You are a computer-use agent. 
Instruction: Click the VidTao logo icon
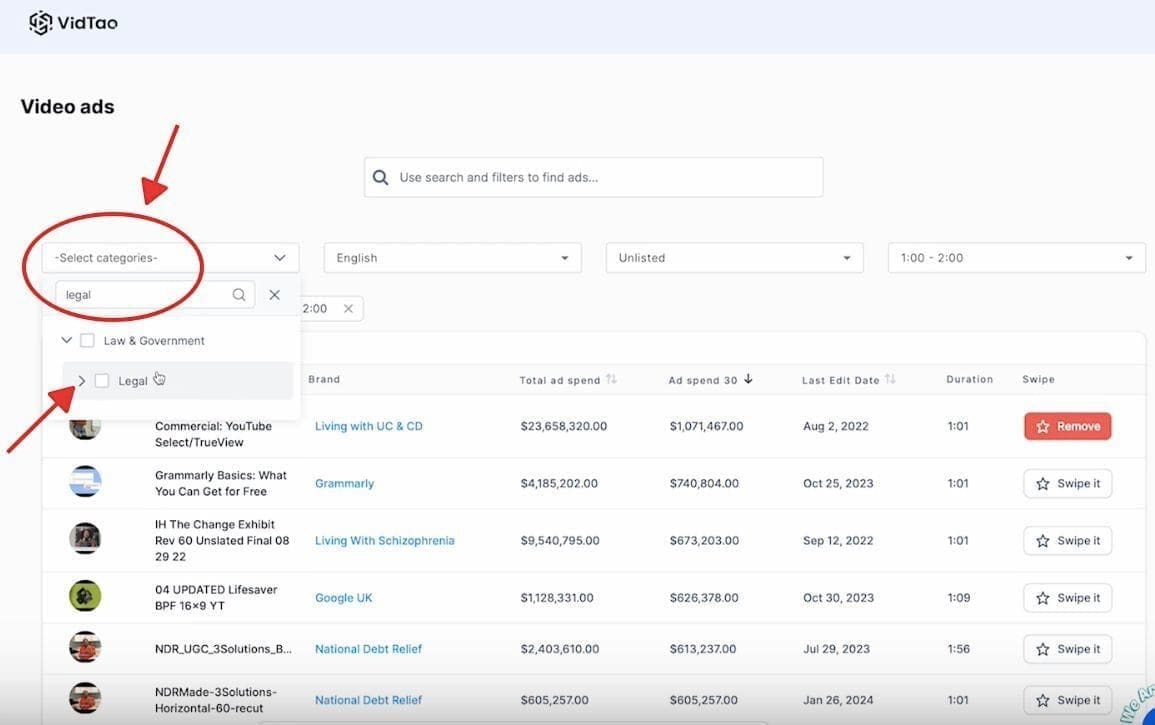[x=40, y=22]
